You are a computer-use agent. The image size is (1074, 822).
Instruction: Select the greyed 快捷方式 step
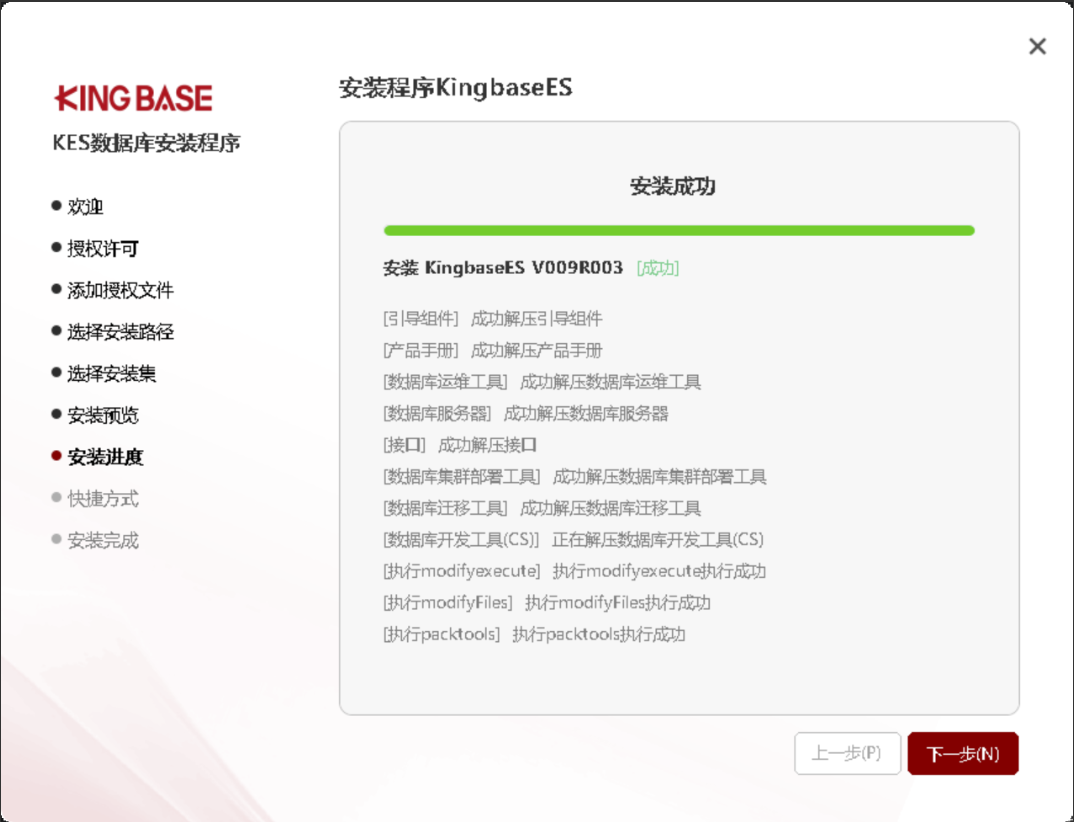[95, 499]
